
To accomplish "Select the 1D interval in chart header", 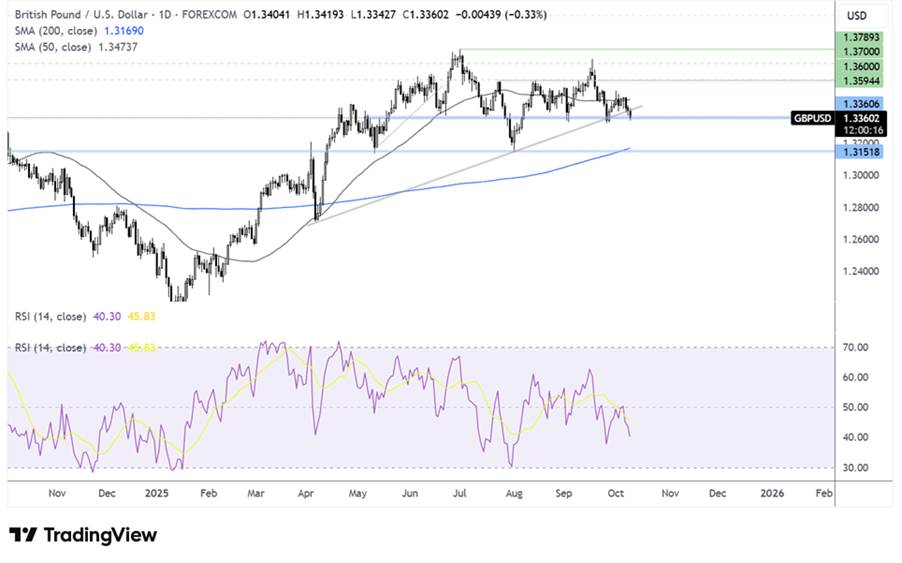I will [x=154, y=15].
